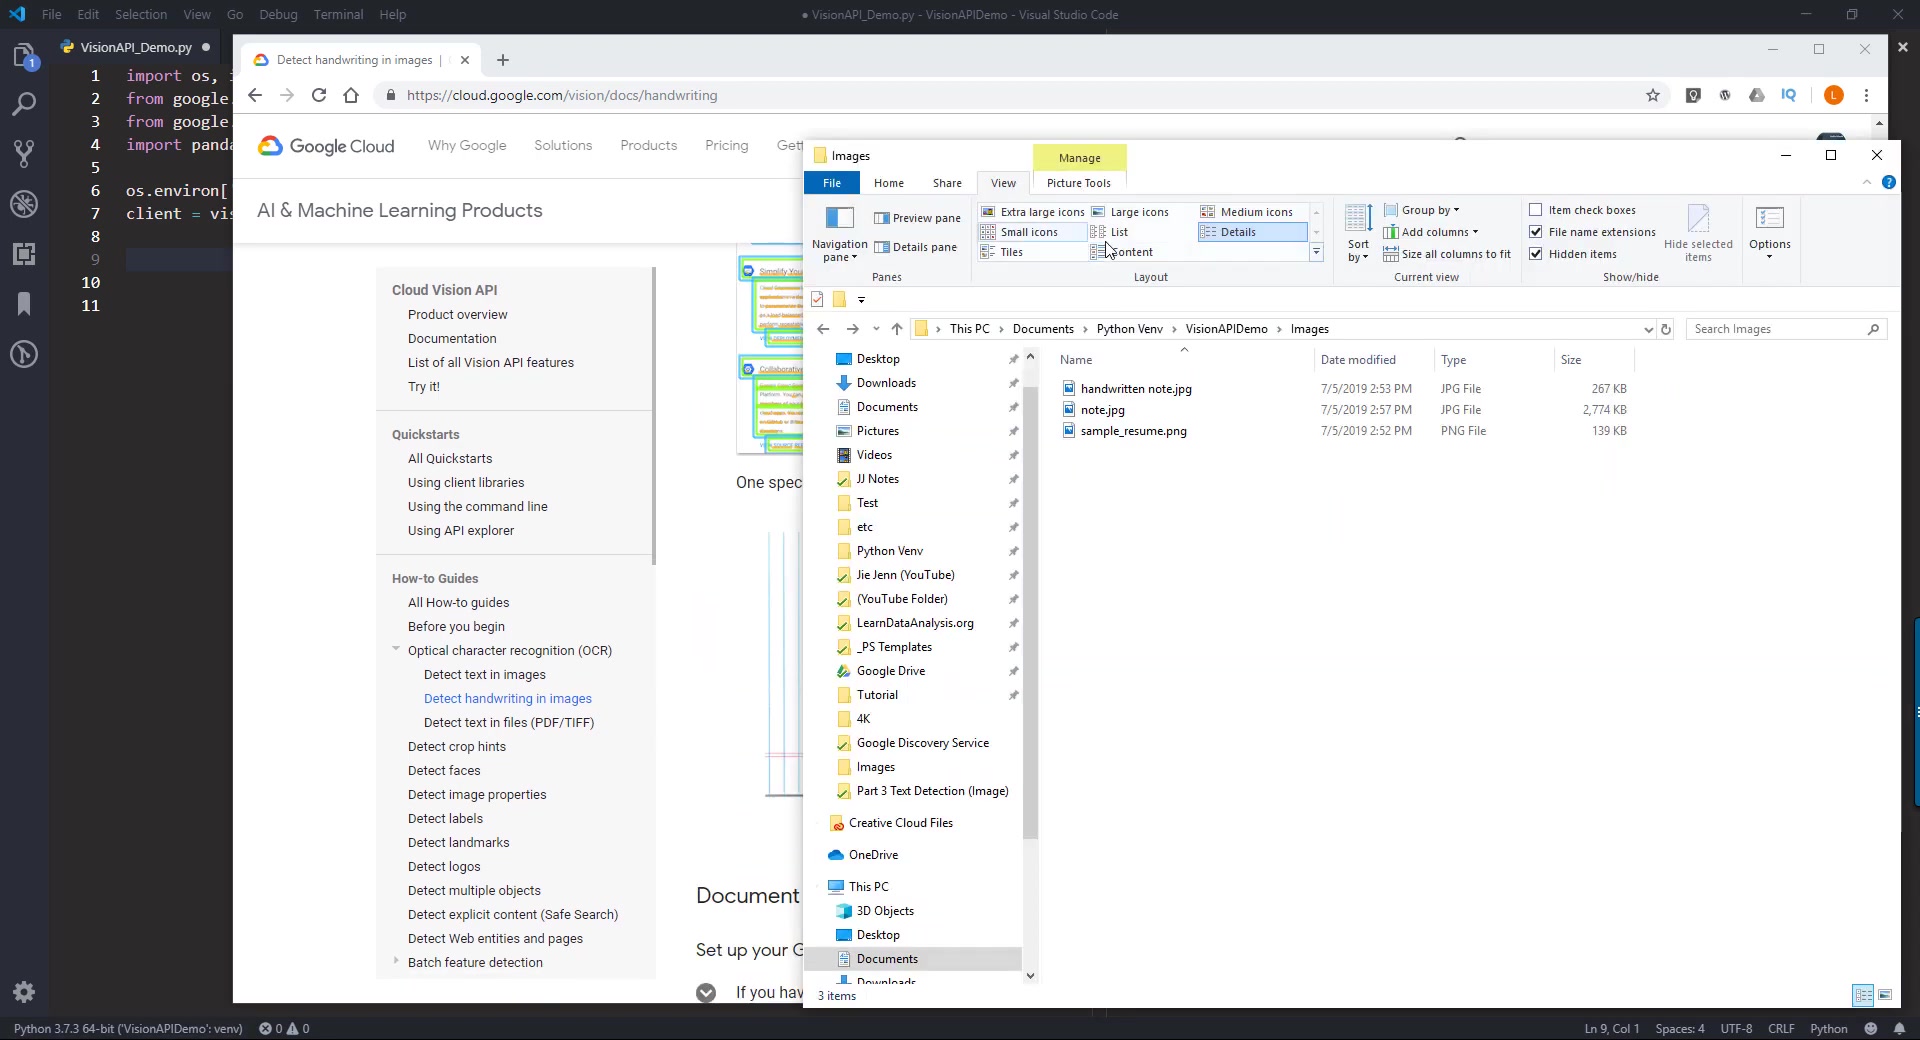
Task: Bookmark this page with the star icon
Action: [x=1653, y=95]
